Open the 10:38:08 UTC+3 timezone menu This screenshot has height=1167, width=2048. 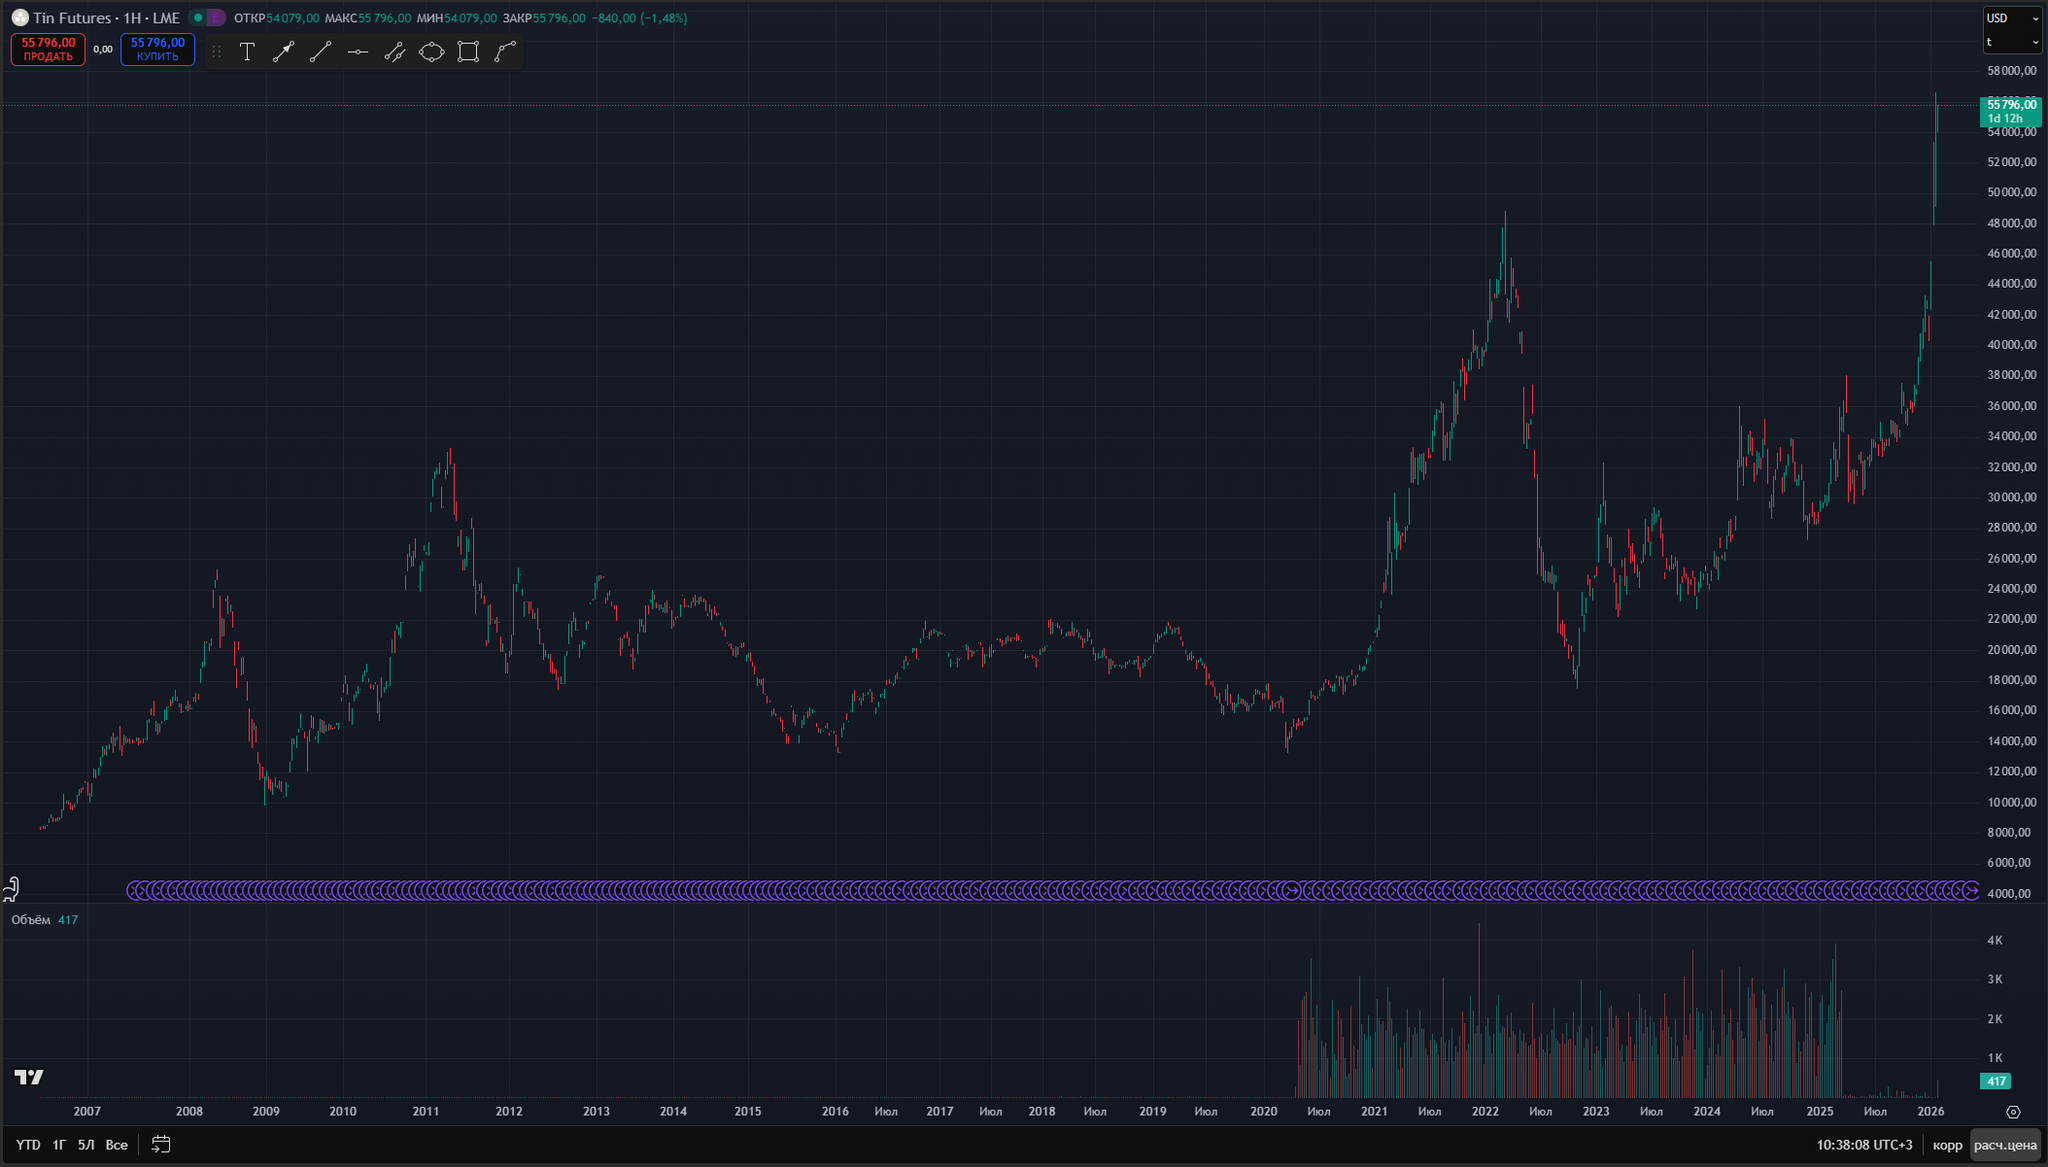[1864, 1145]
